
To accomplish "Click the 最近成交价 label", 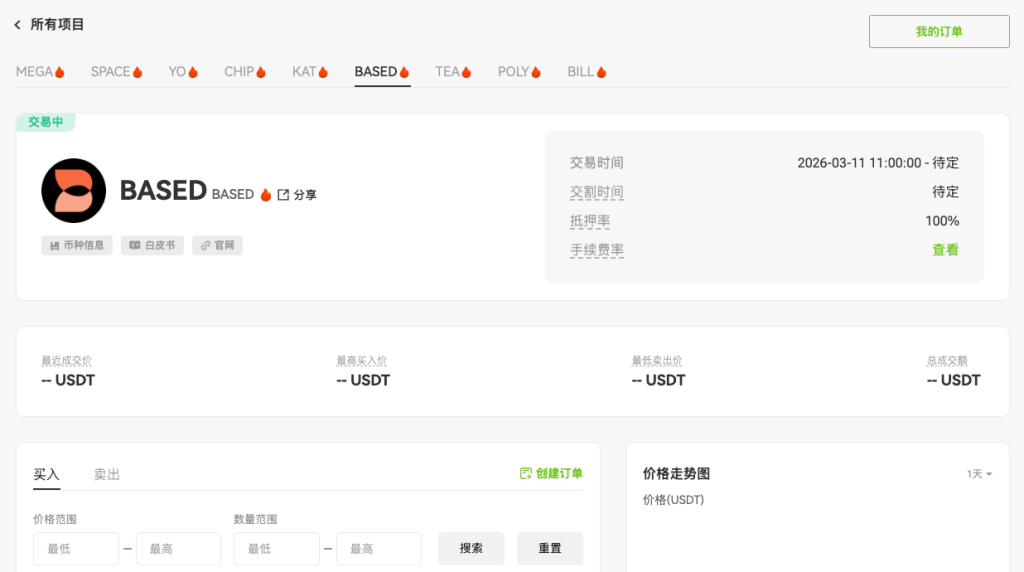I will click(67, 360).
